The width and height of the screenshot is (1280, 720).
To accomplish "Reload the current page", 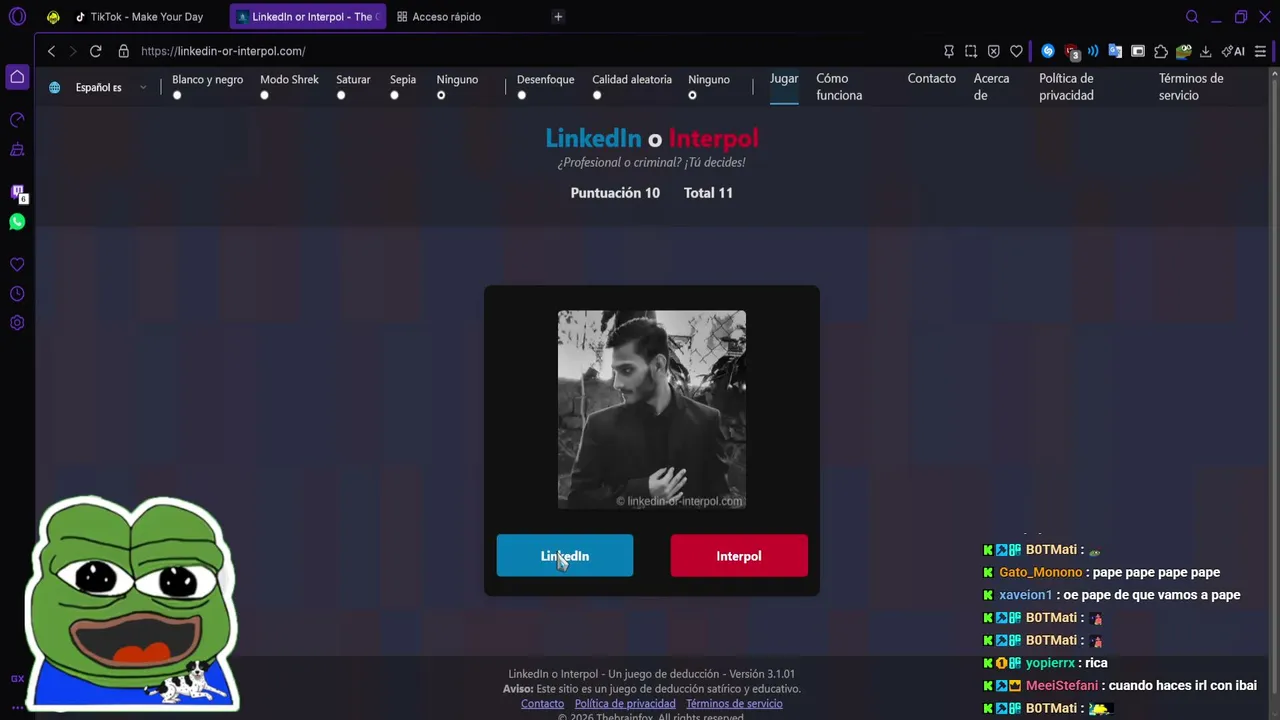I will tap(95, 51).
